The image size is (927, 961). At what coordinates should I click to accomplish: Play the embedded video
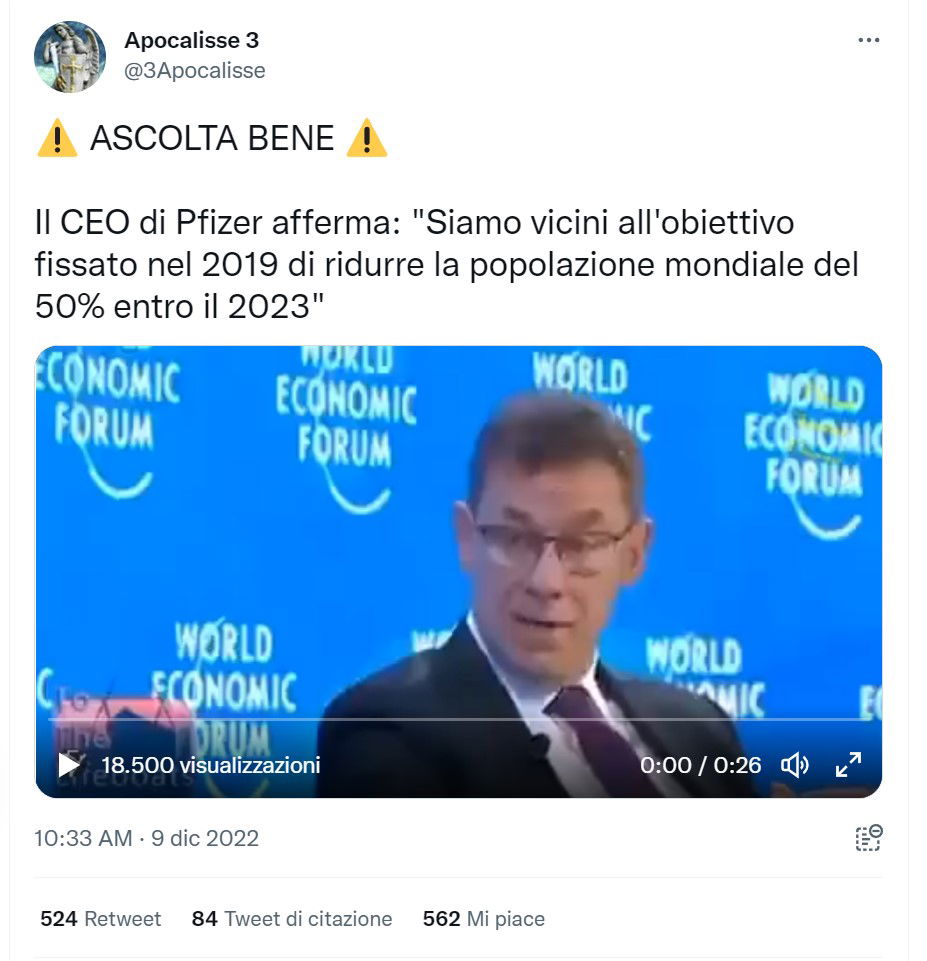click(x=69, y=764)
